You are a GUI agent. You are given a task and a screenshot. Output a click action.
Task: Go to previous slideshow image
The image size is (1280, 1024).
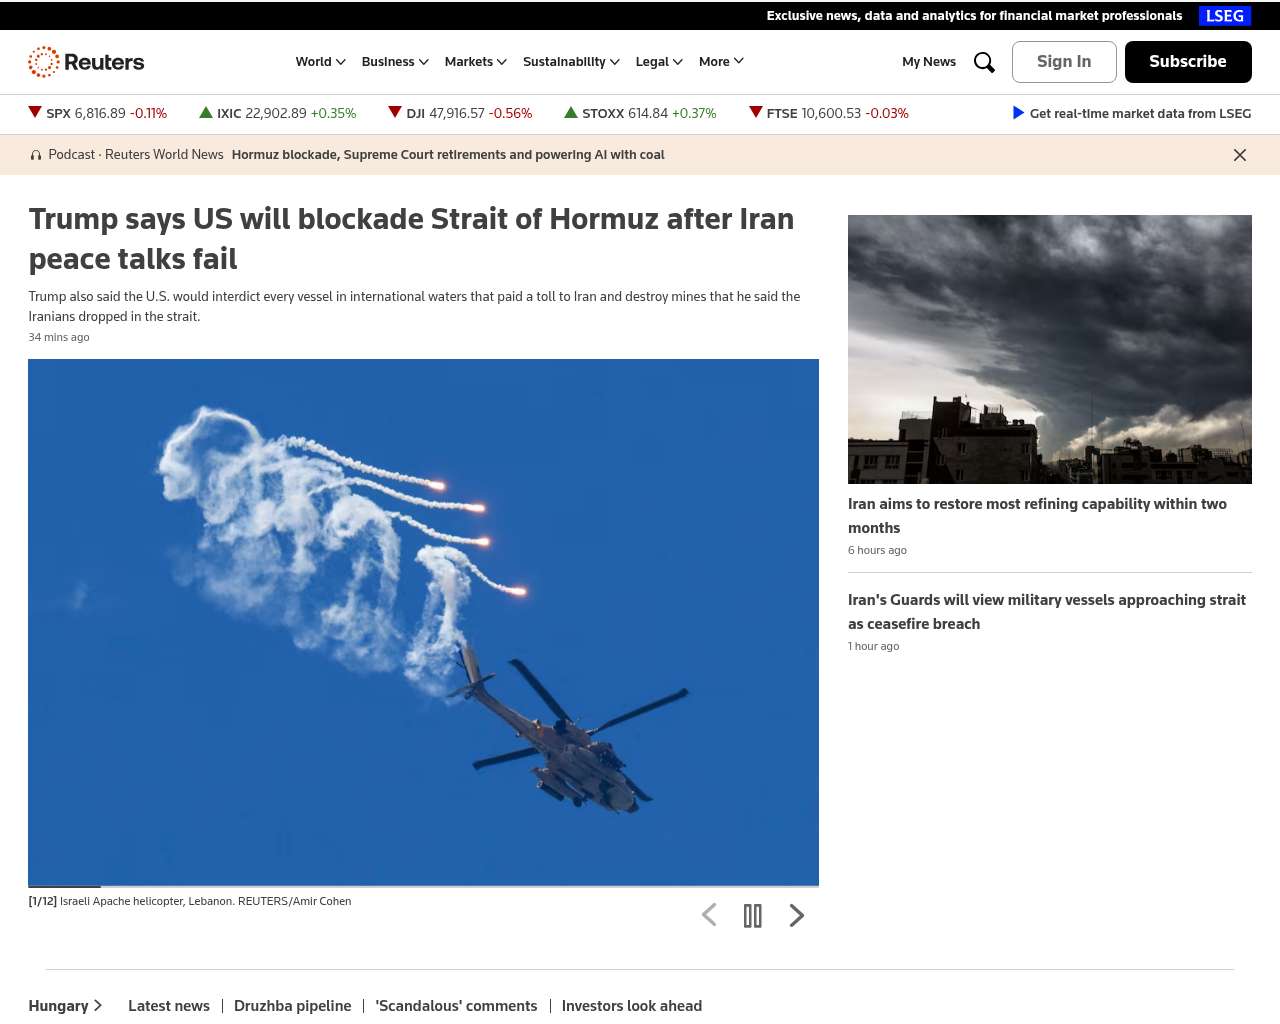click(x=709, y=915)
